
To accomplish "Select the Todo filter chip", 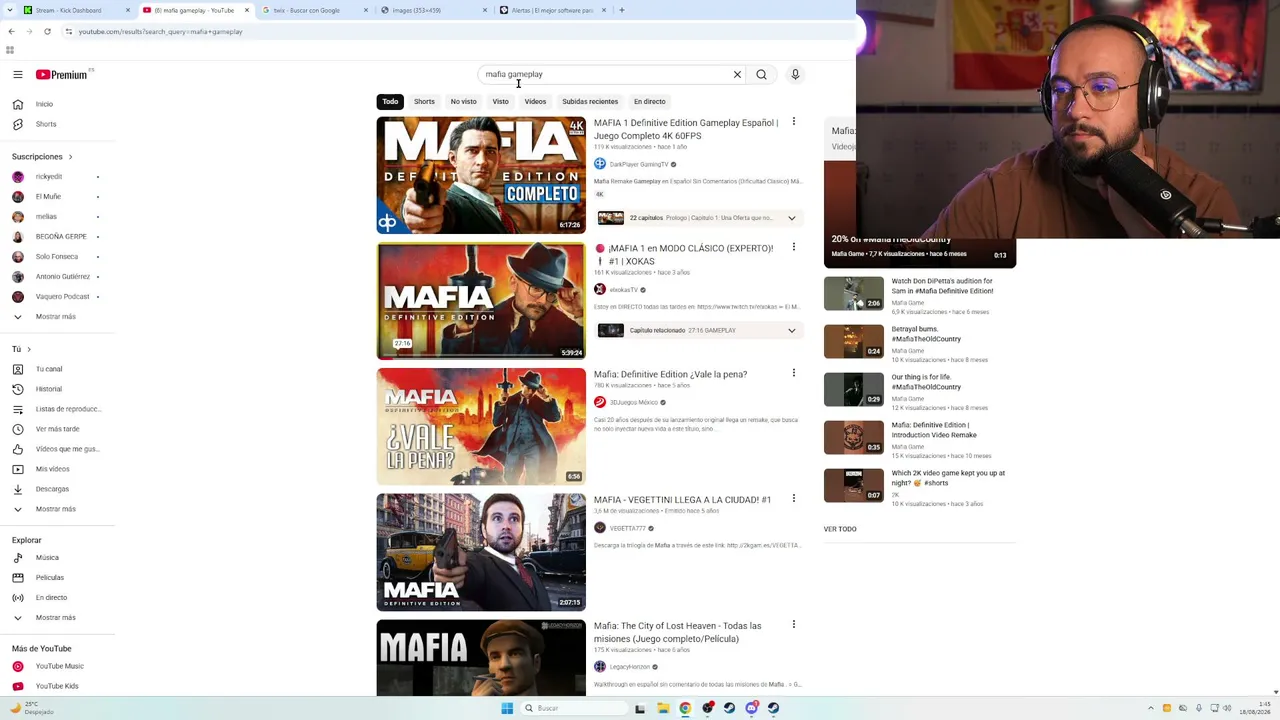I will coord(390,102).
